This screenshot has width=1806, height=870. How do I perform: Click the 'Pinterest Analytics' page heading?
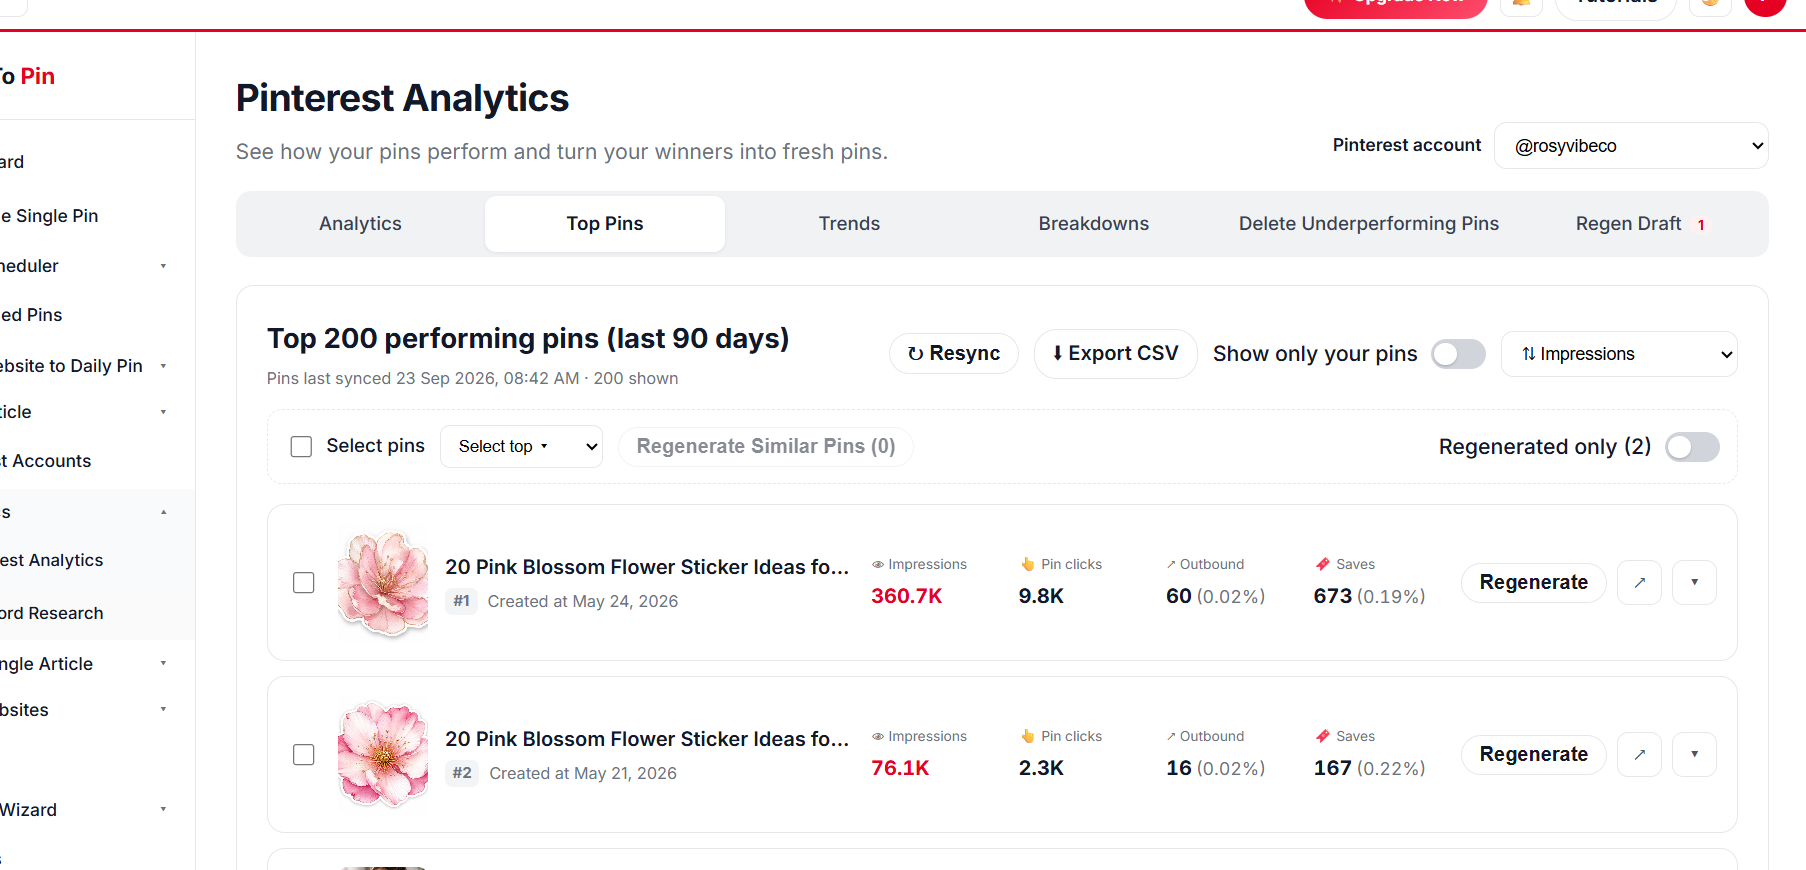(x=402, y=98)
